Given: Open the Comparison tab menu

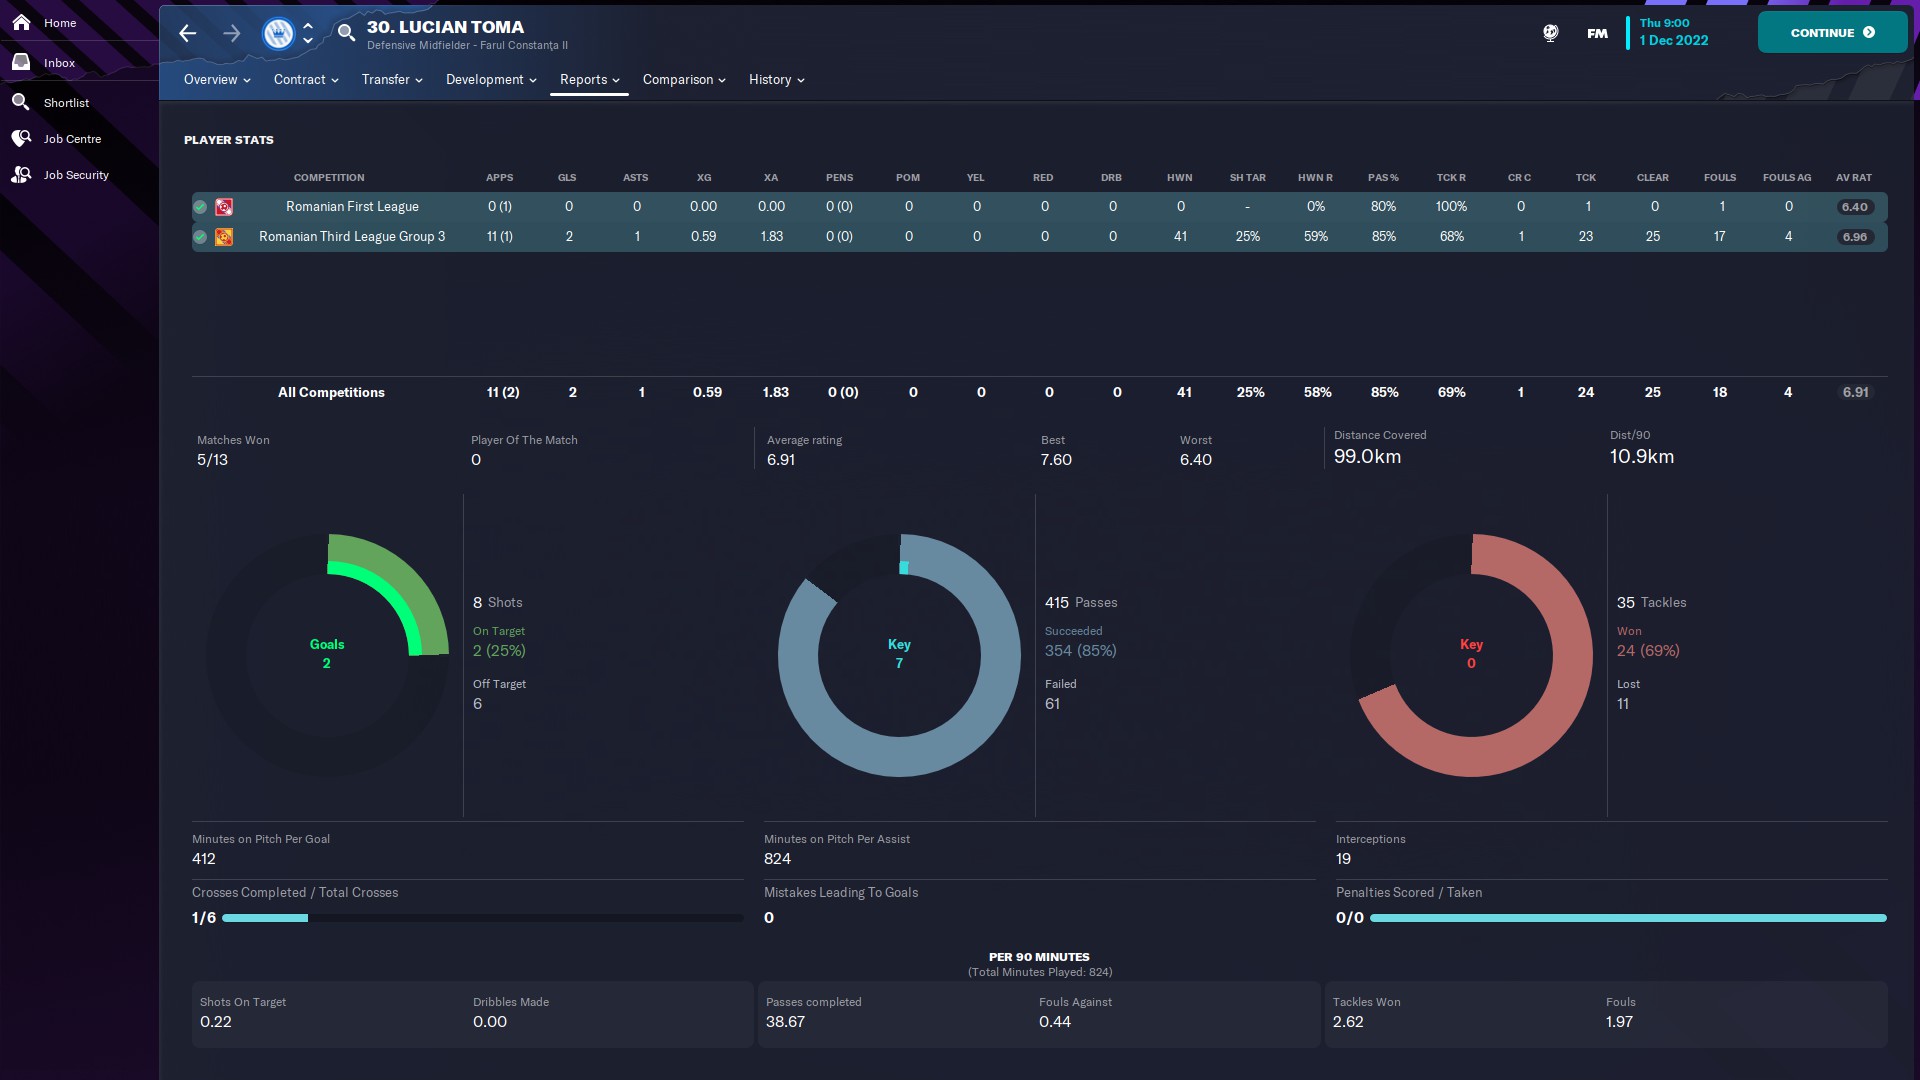Looking at the screenshot, I should click(x=683, y=80).
